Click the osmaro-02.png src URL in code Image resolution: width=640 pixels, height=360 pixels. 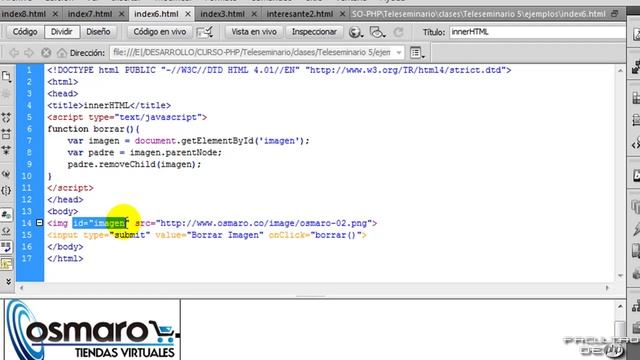[264, 223]
